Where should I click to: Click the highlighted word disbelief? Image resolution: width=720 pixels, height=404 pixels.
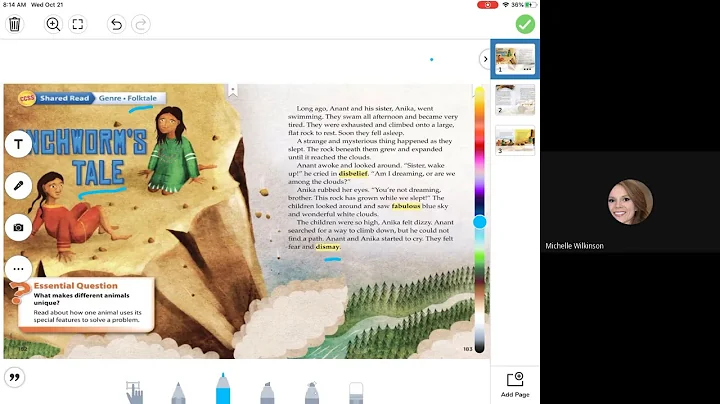coord(353,174)
